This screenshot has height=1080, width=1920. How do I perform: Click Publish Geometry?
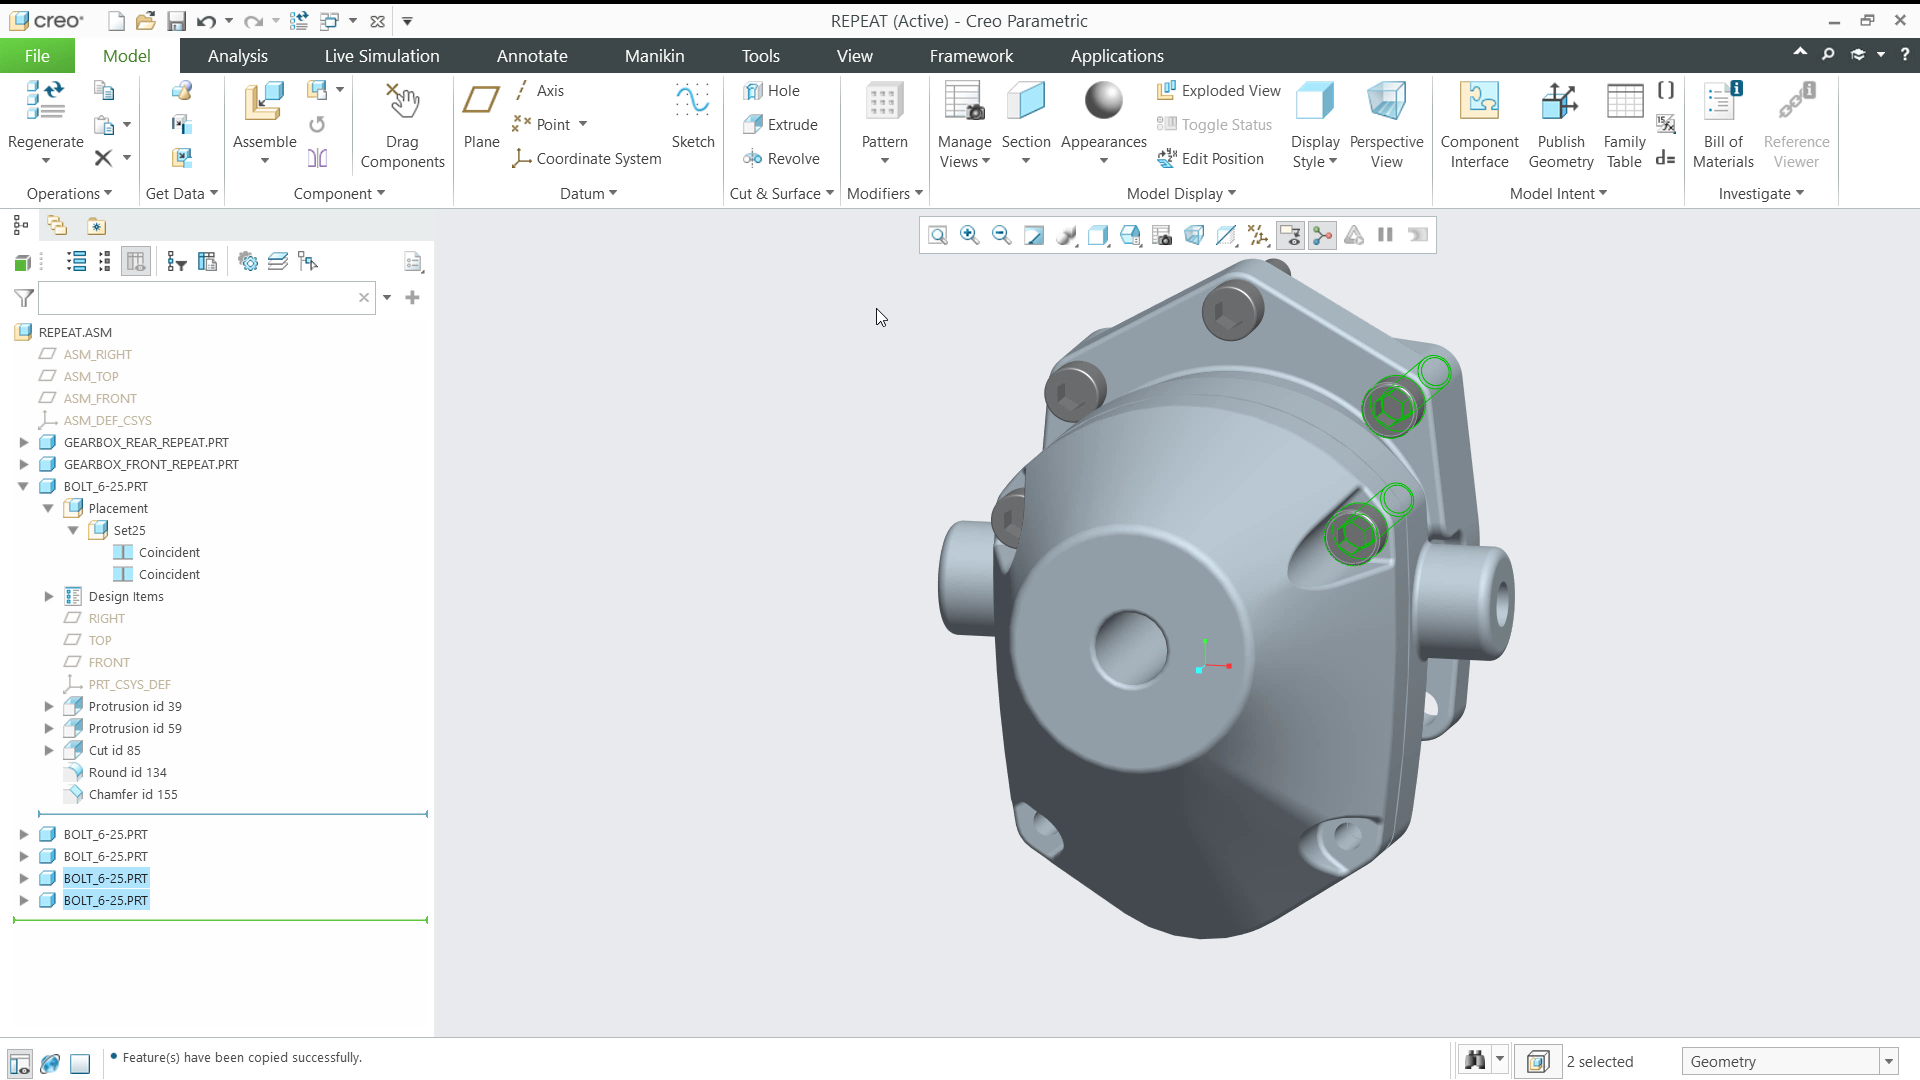[x=1560, y=126]
